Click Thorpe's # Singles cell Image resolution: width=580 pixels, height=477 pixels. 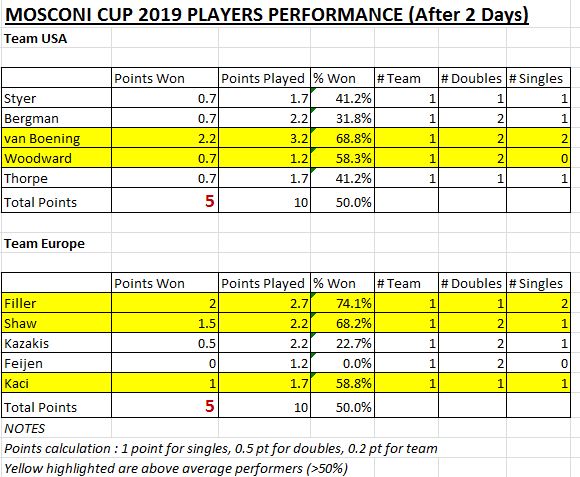[538, 178]
